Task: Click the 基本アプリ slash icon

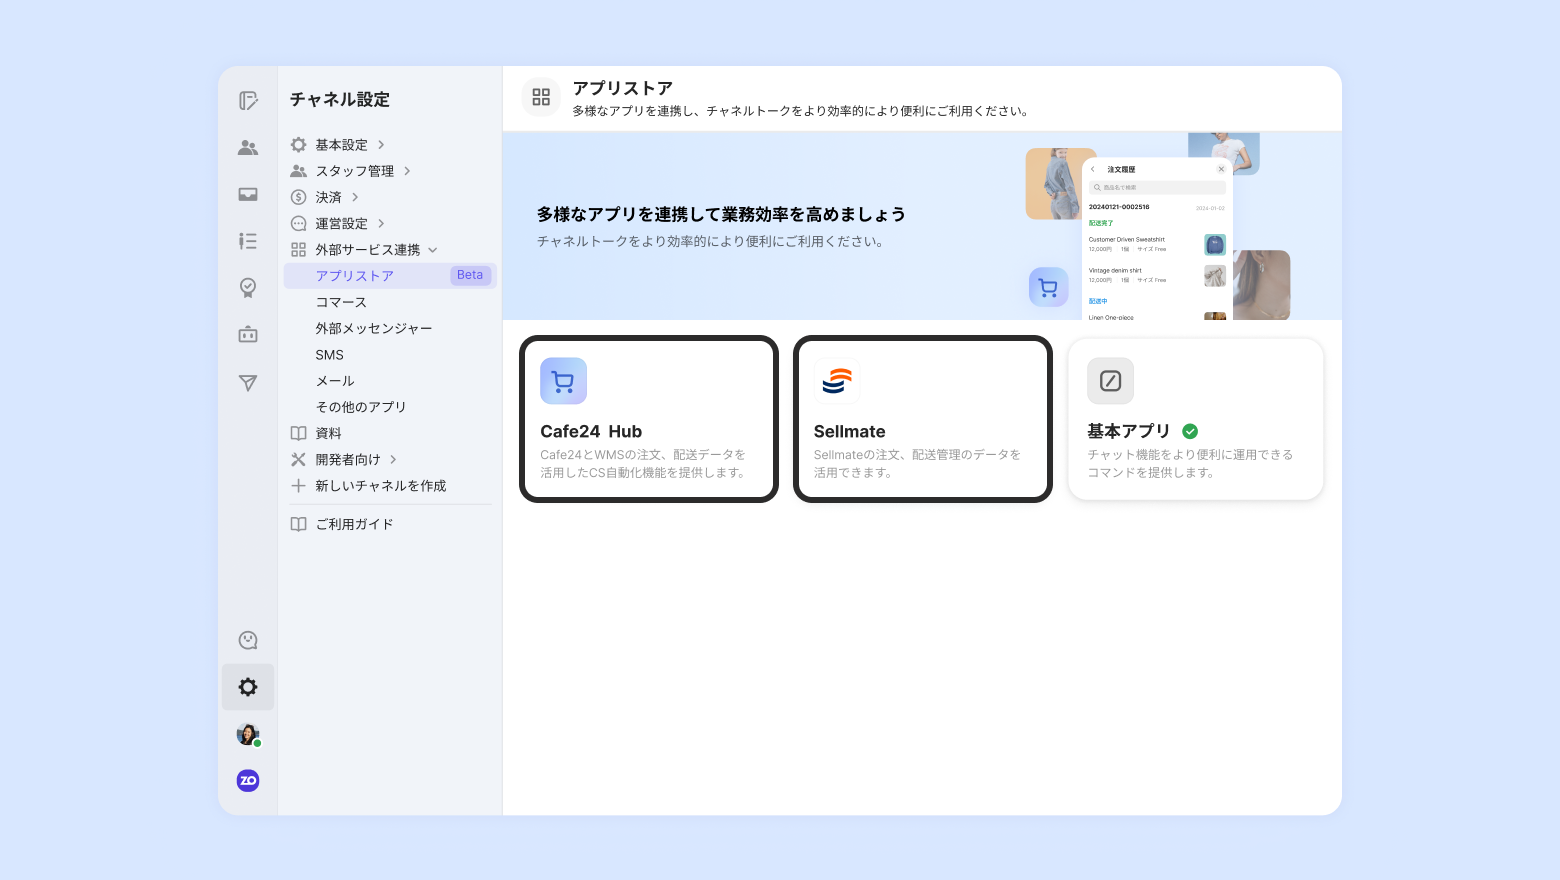Action: pos(1110,381)
